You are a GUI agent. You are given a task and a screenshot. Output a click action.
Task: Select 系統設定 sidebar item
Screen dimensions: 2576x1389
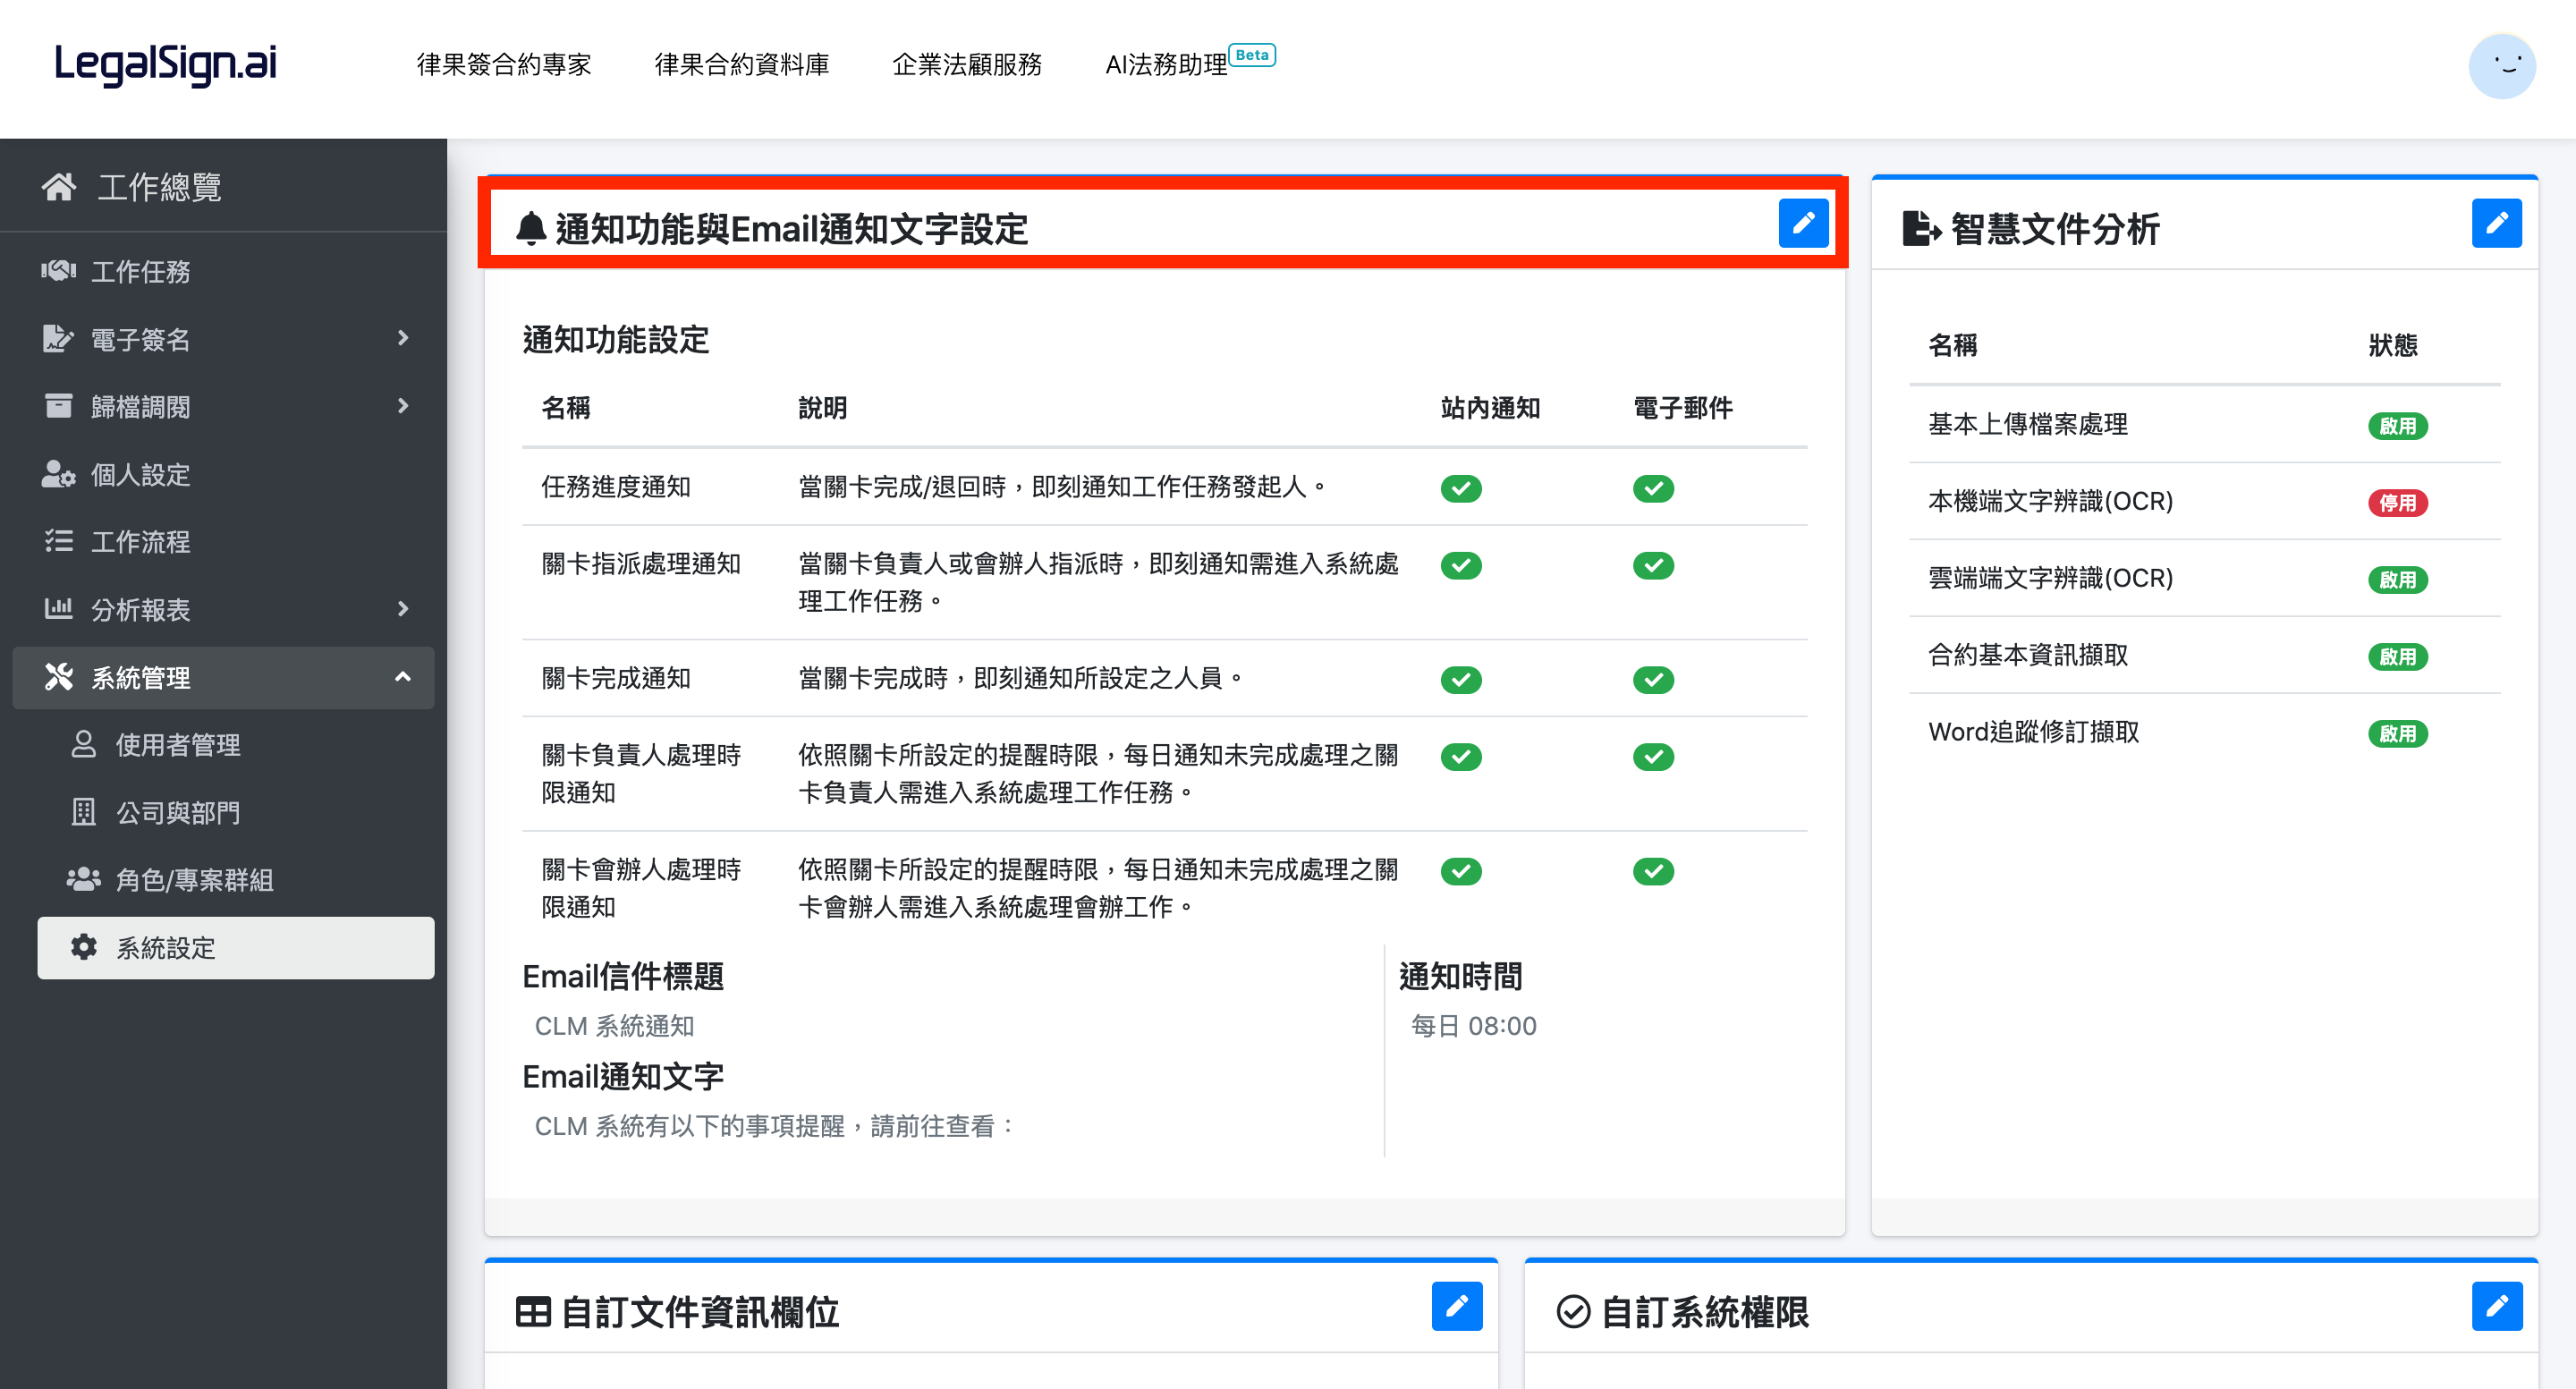235,947
